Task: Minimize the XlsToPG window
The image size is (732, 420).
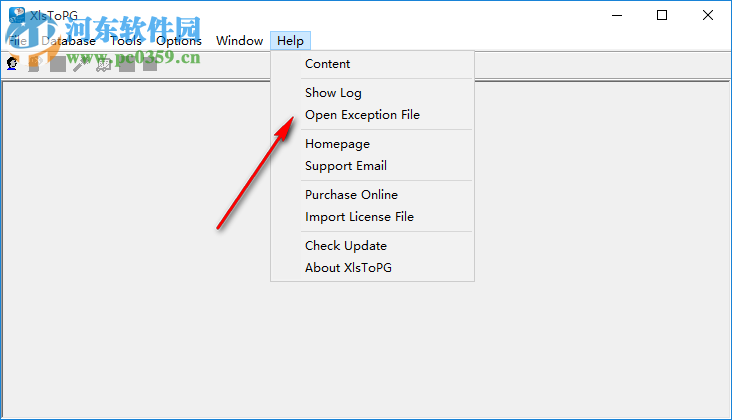Action: 617,15
